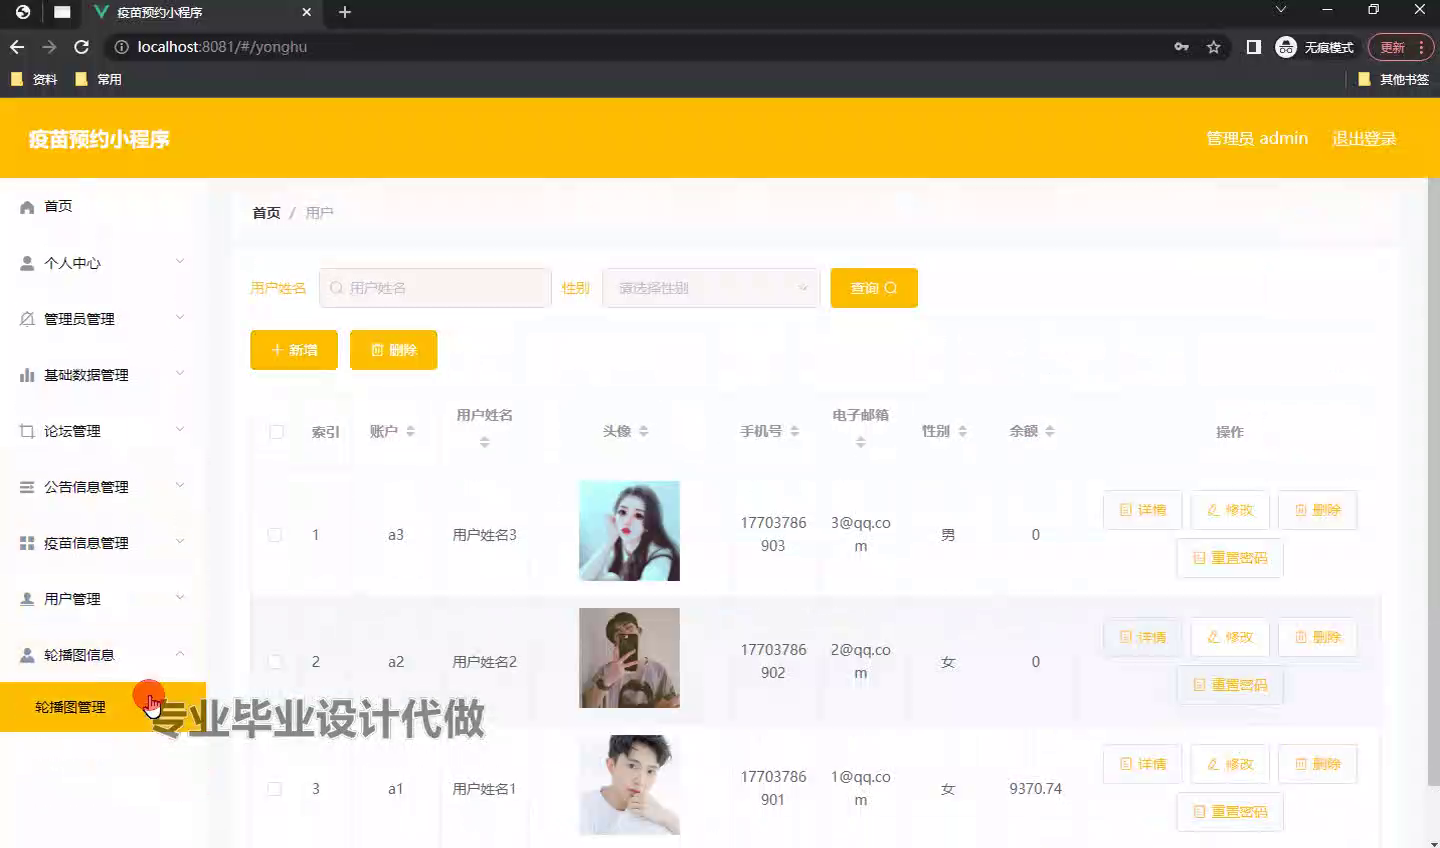Expand the 公告信息管理 menu chevron
Screen dimensions: 1440x848
180,486
